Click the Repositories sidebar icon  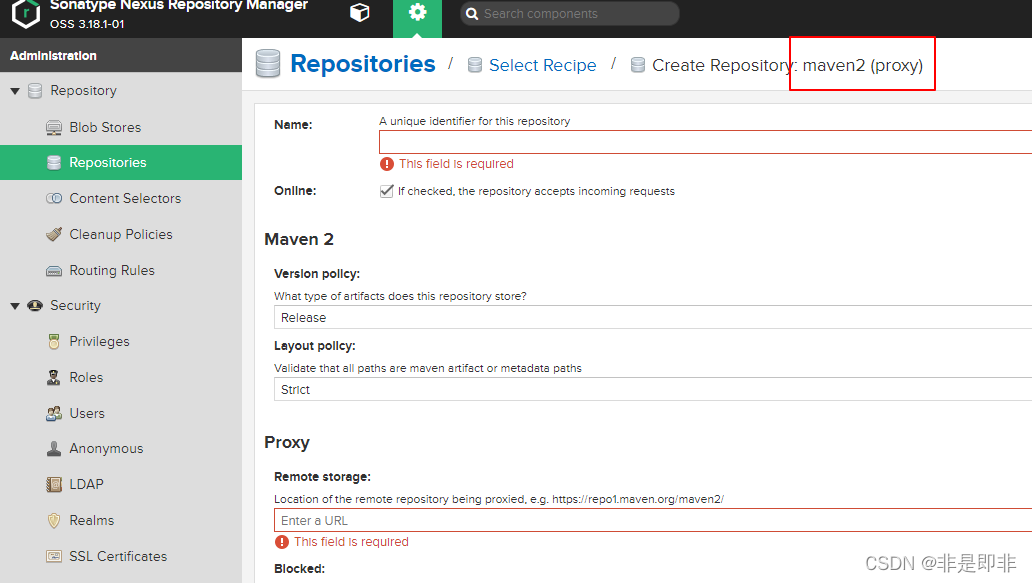[54, 163]
